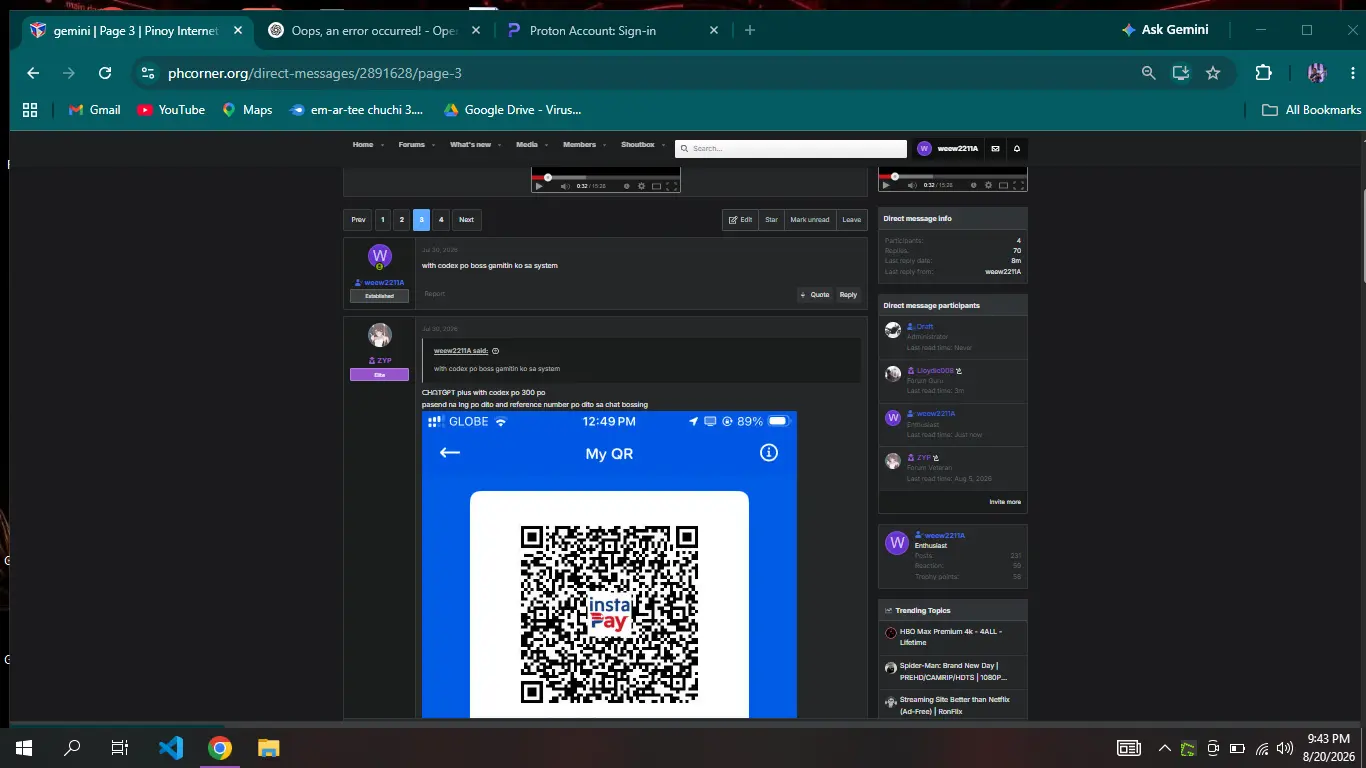1366x768 pixels.
Task: Switch to the Proton Account Sign-in tab
Action: pyautogui.click(x=612, y=31)
